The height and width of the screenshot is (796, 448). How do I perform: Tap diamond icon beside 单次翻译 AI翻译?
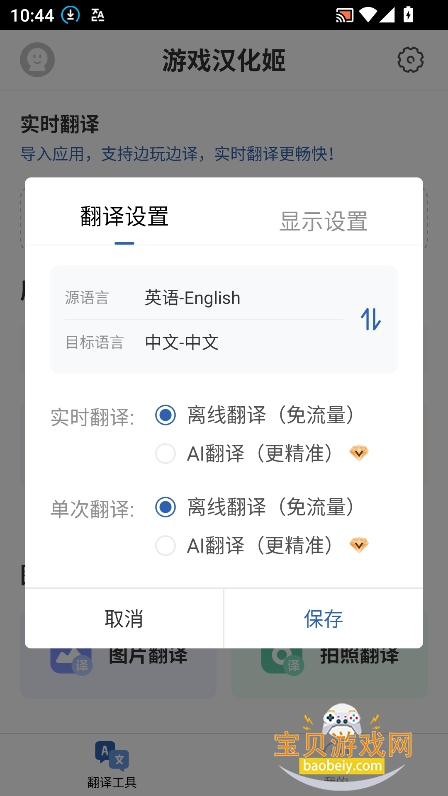point(359,545)
